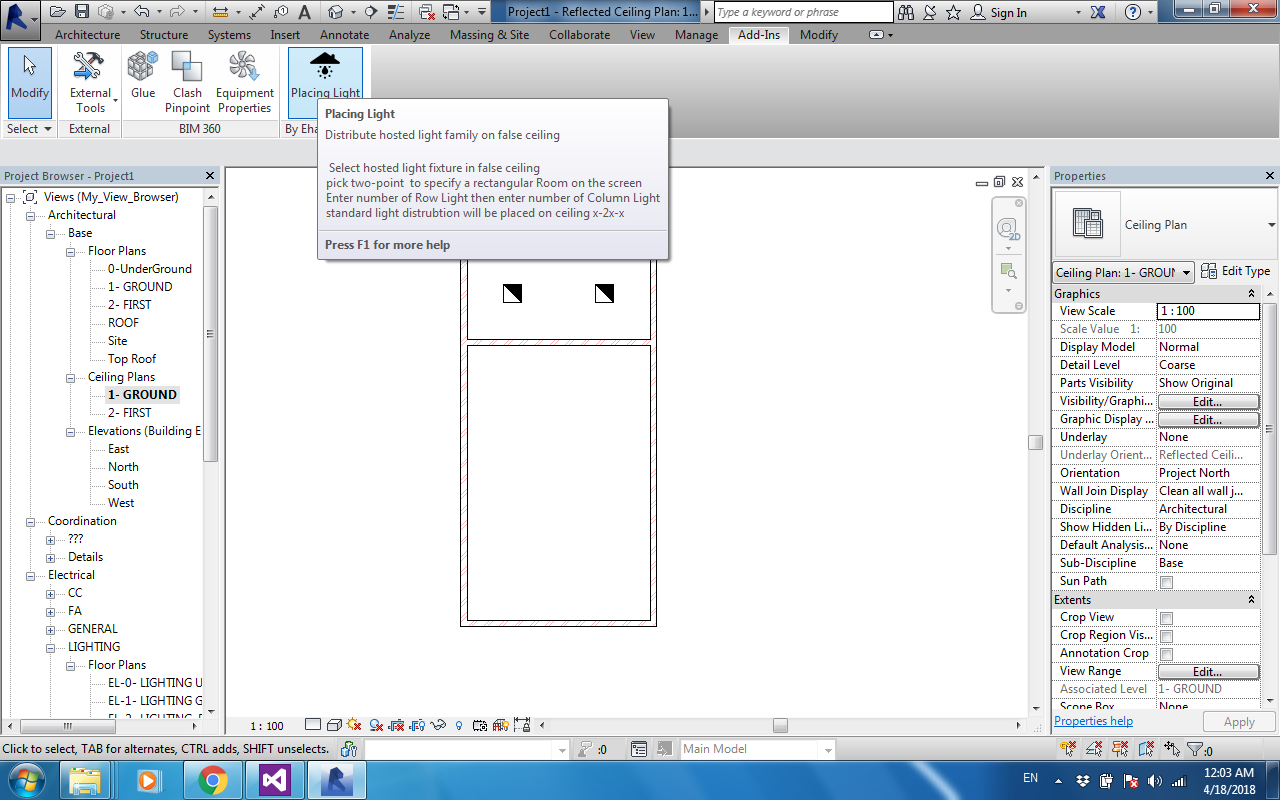Toggle Drag Elements on Selection

1171,749
